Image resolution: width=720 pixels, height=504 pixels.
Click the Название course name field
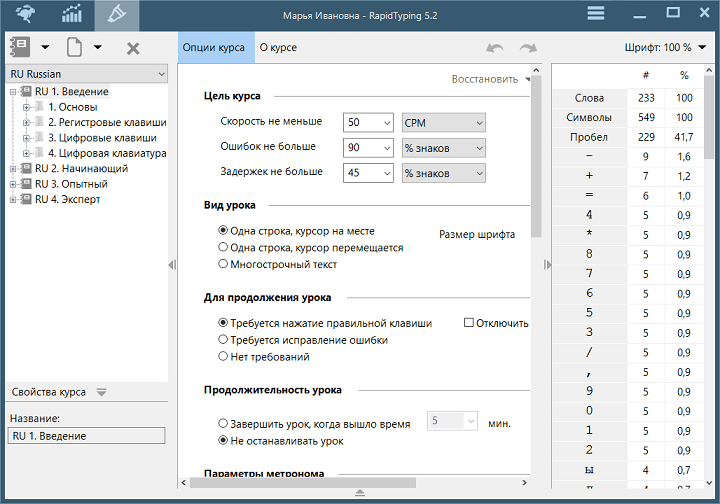click(x=86, y=436)
